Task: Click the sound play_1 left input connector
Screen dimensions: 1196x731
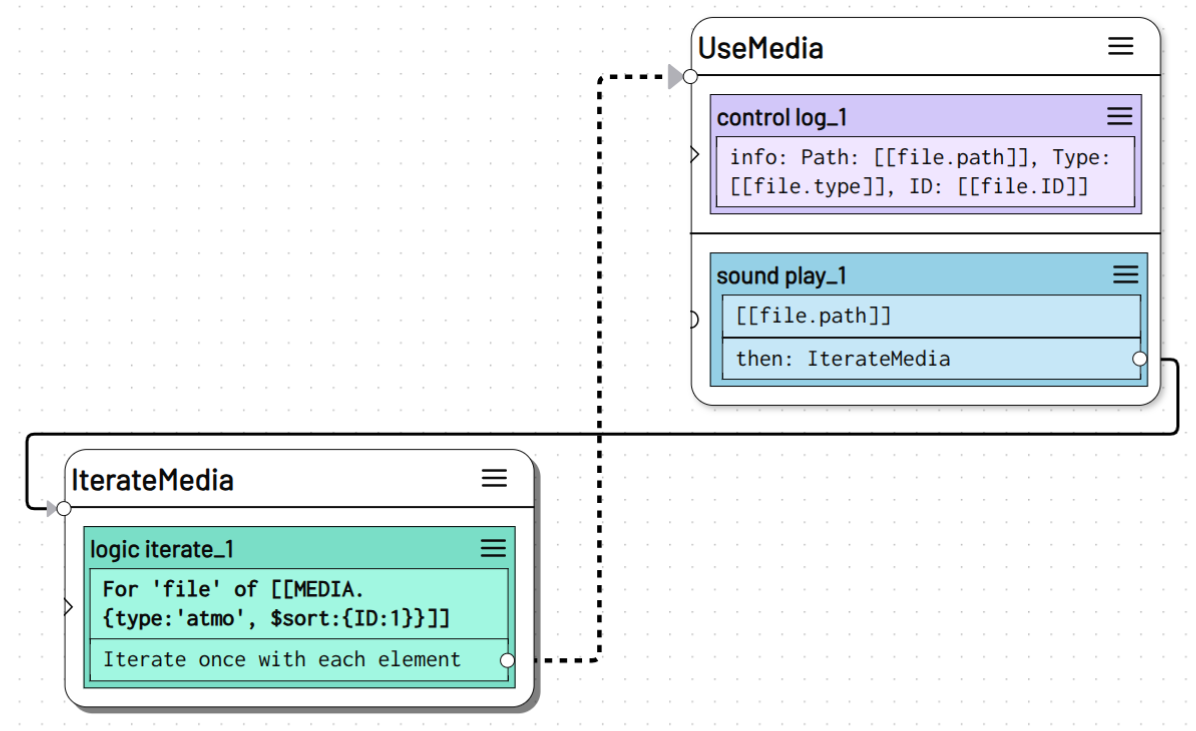Action: (x=694, y=320)
